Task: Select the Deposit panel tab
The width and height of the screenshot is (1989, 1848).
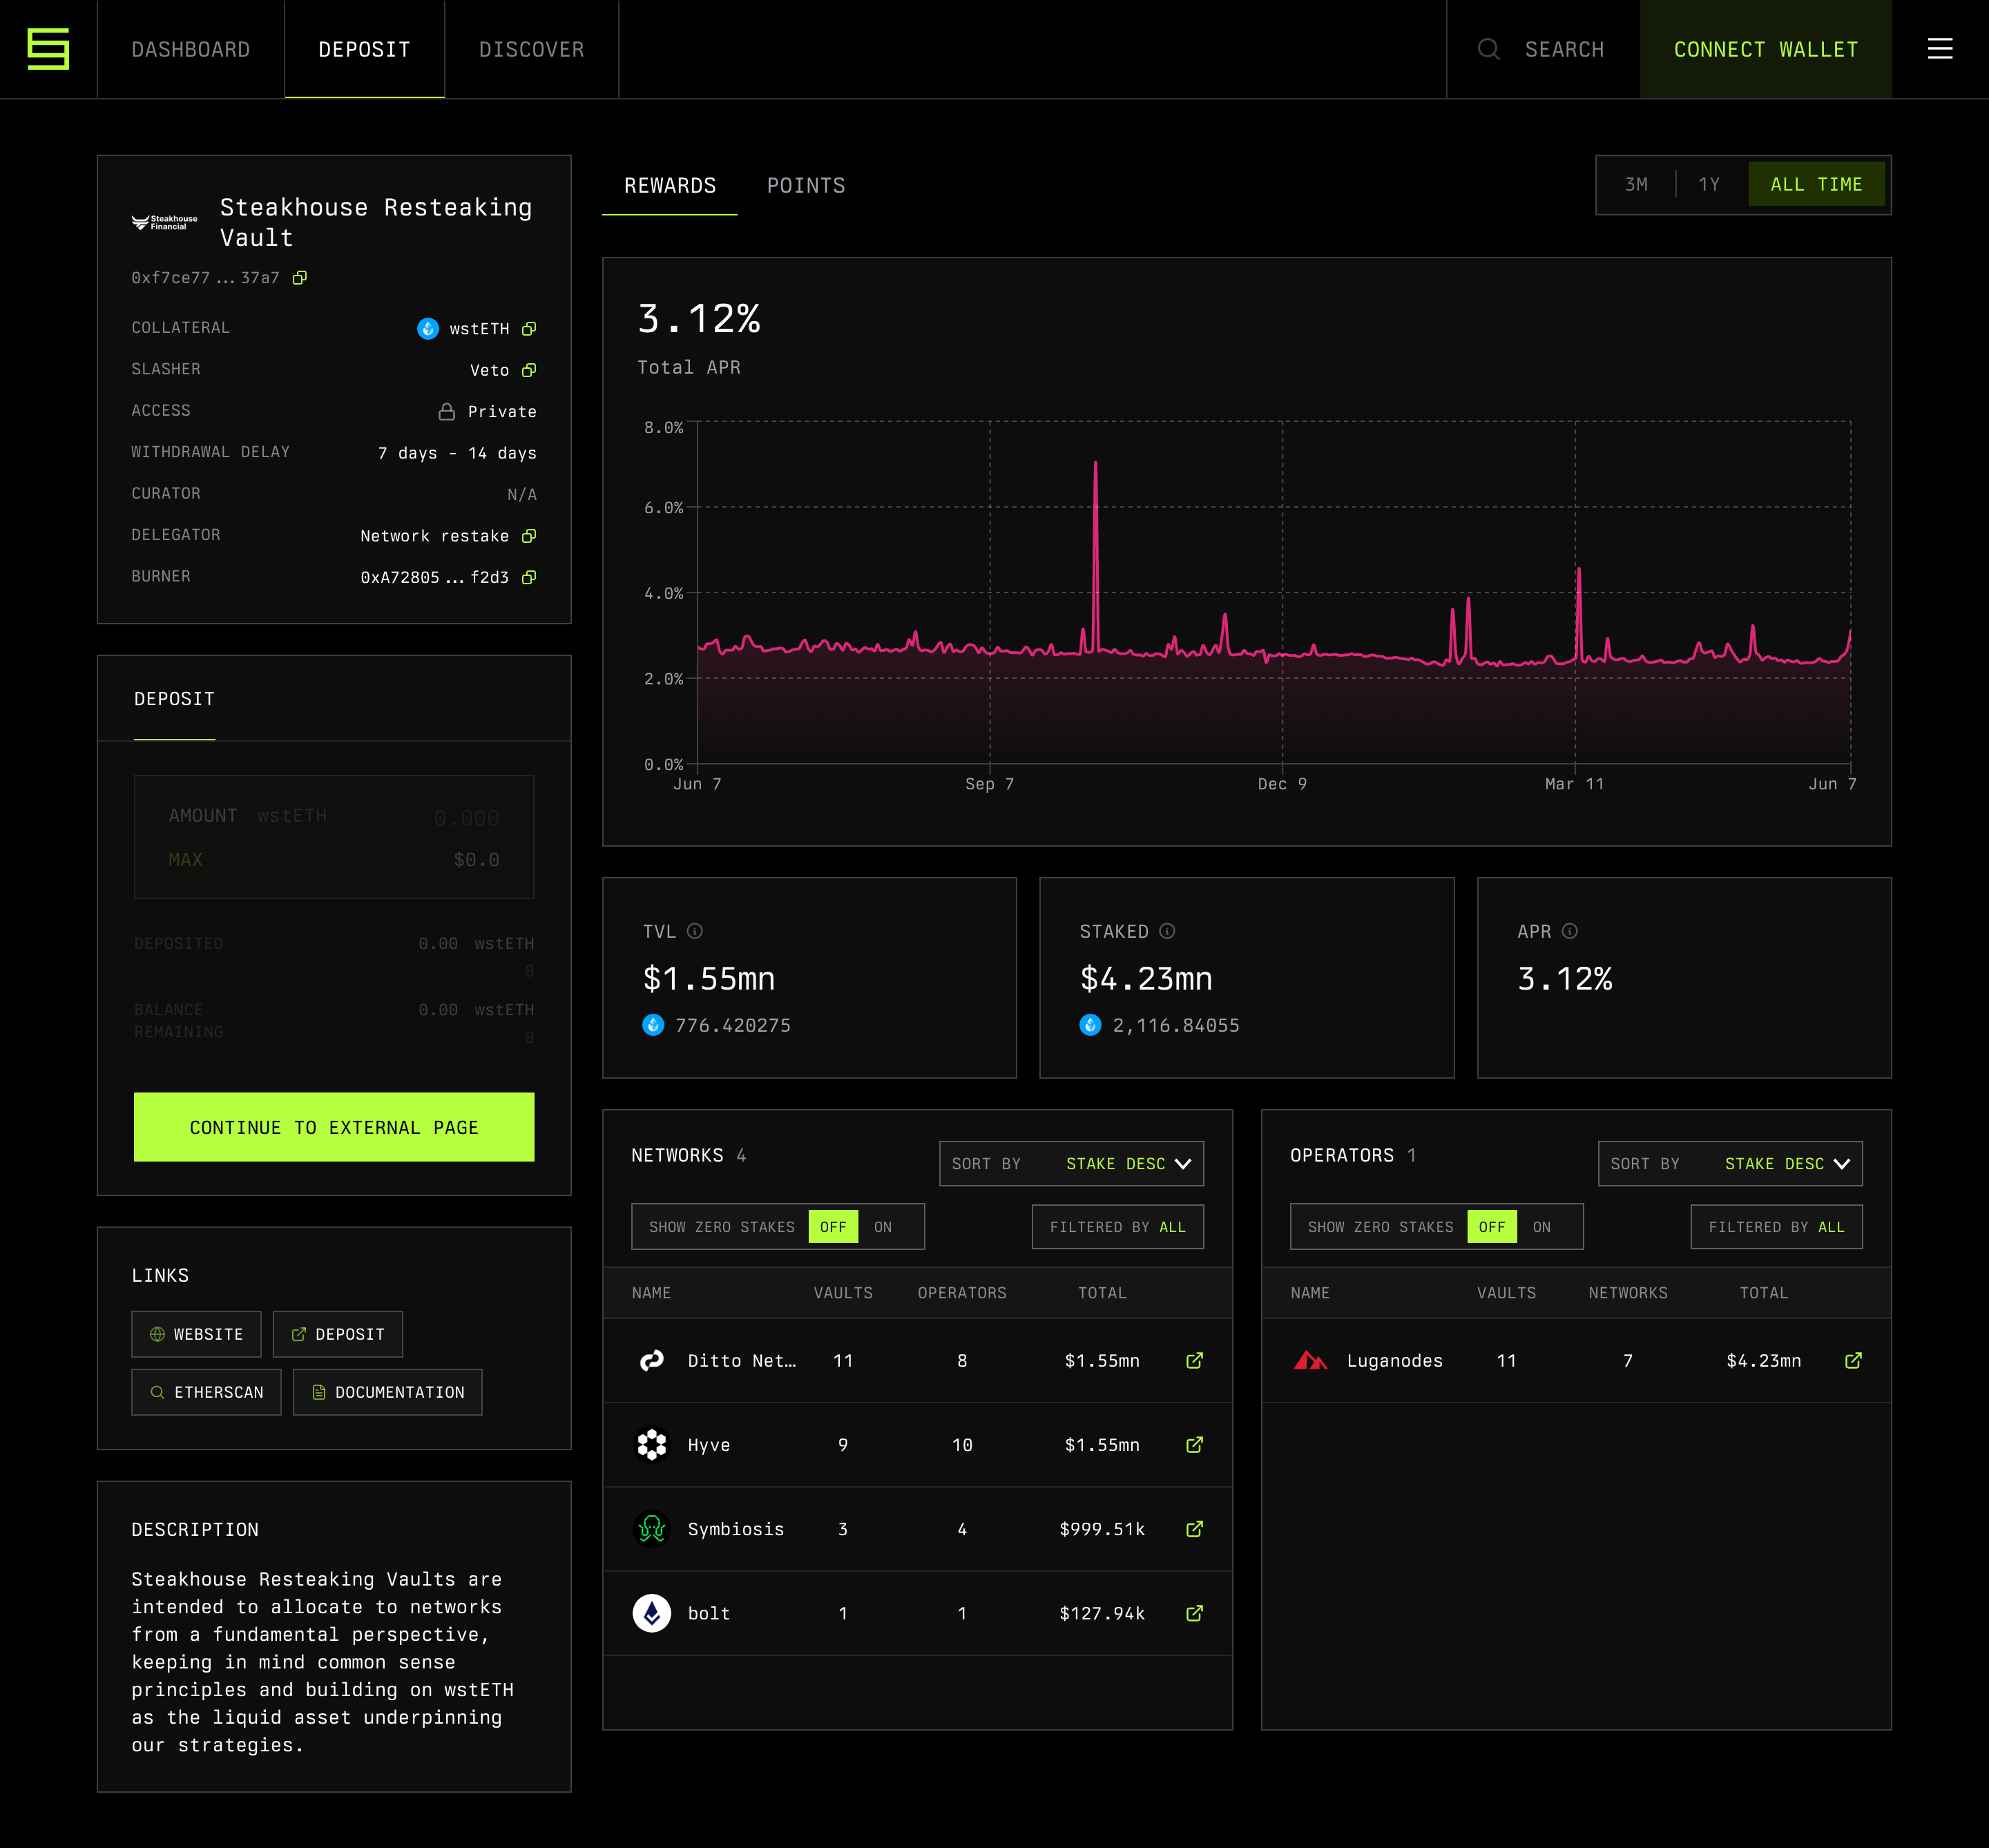Action: pyautogui.click(x=174, y=699)
